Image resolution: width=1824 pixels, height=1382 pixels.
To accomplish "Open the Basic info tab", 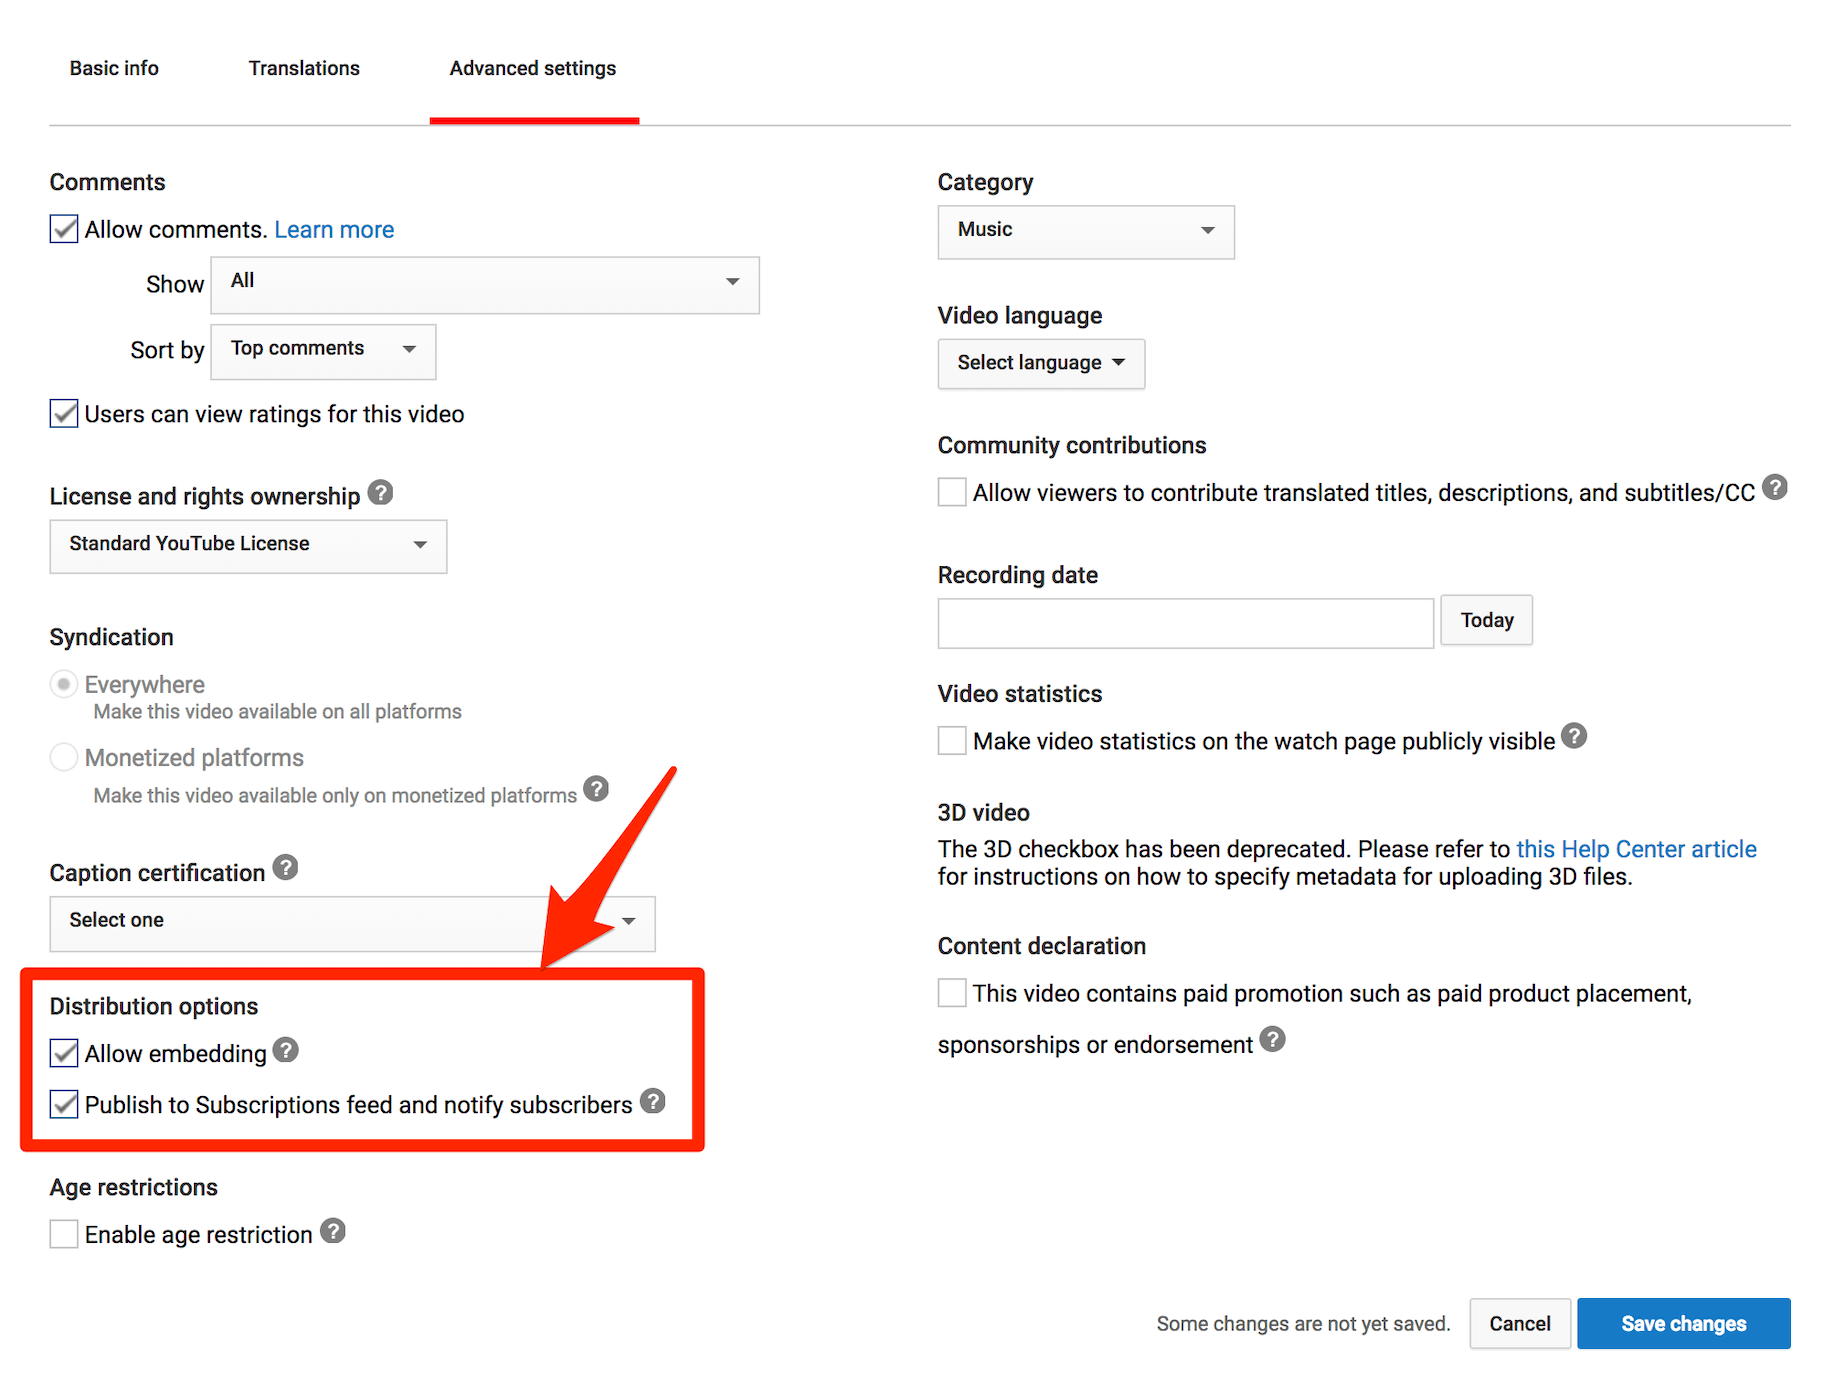I will [x=113, y=67].
